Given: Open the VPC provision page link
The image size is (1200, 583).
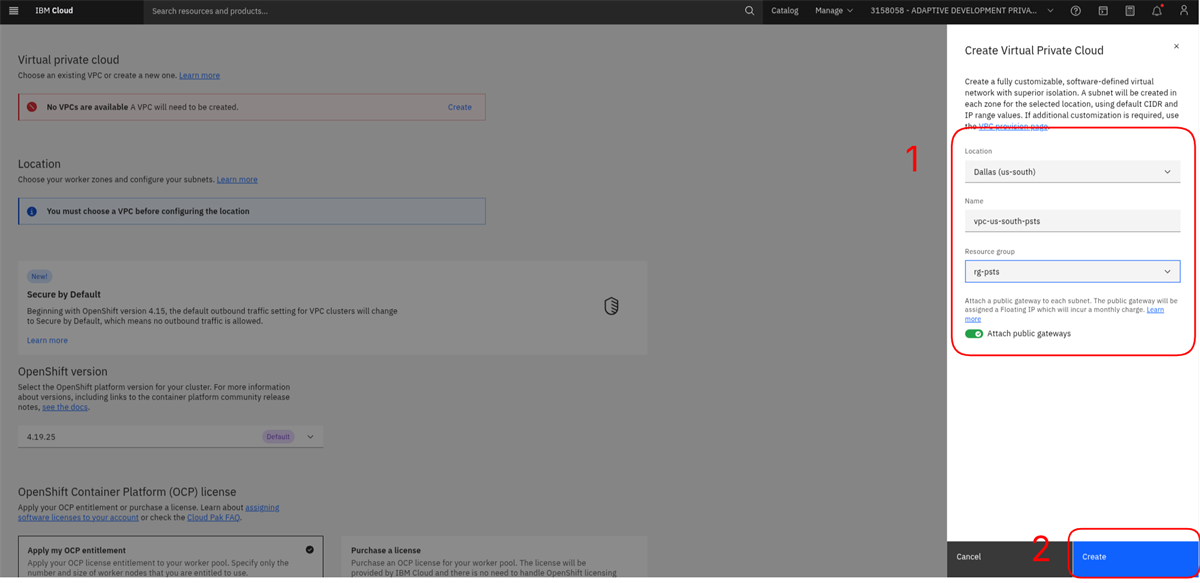Looking at the screenshot, I should (1013, 127).
